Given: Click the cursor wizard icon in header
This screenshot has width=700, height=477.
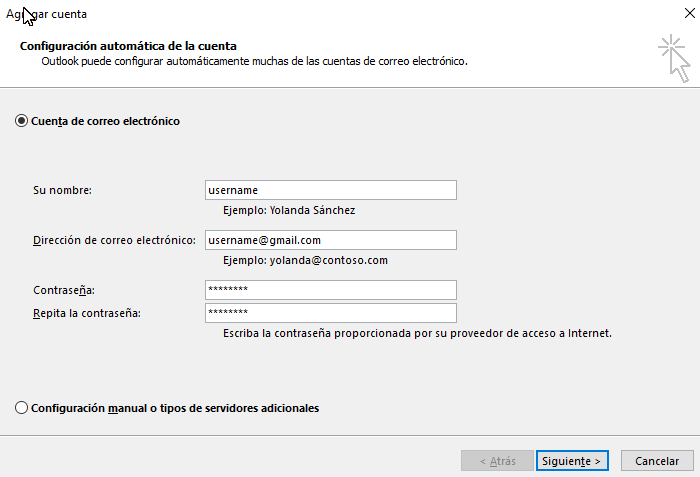Looking at the screenshot, I should pos(675,59).
